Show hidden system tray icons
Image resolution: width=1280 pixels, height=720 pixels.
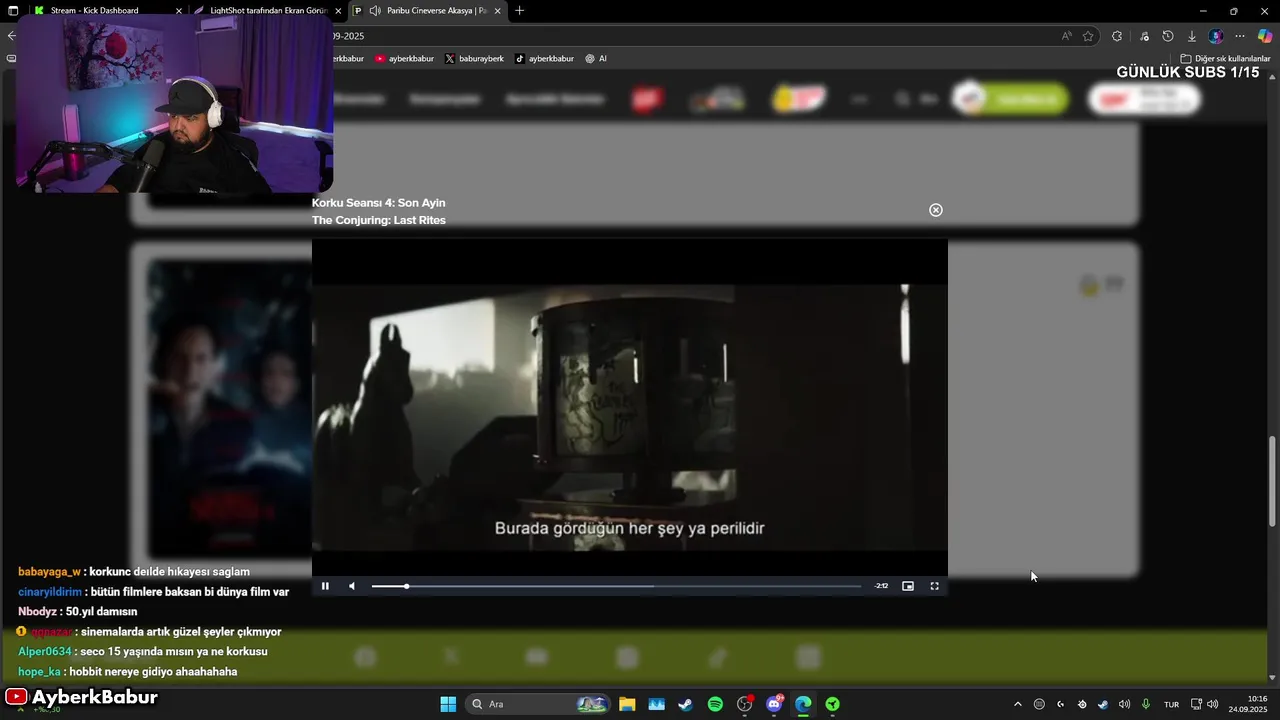(1018, 704)
